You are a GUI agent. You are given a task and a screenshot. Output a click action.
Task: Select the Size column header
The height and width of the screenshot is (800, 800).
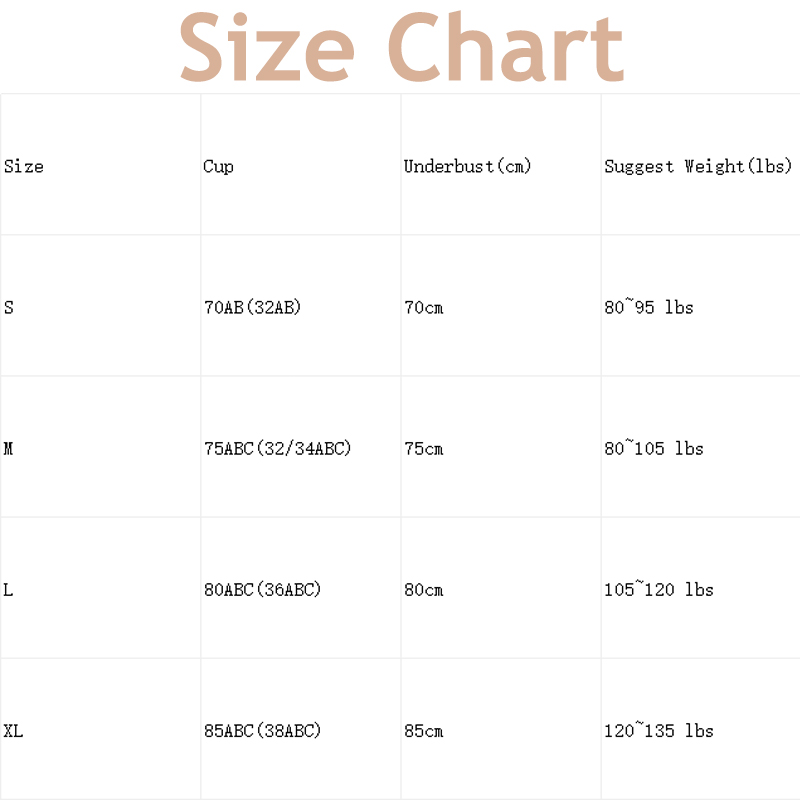tap(101, 164)
